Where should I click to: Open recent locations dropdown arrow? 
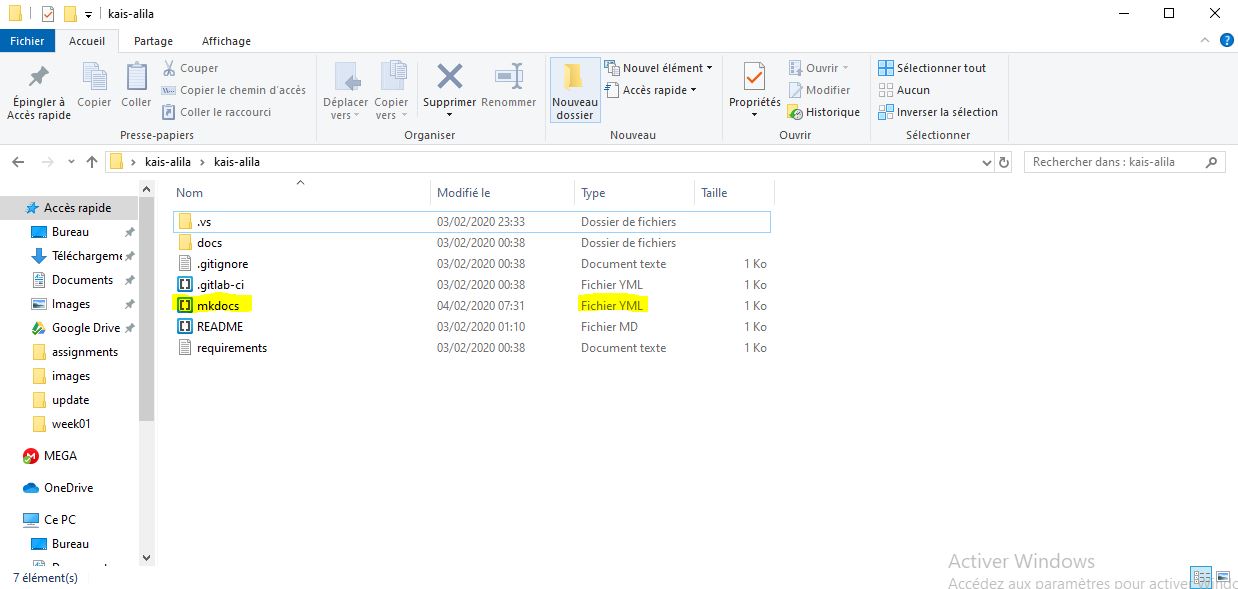point(70,161)
